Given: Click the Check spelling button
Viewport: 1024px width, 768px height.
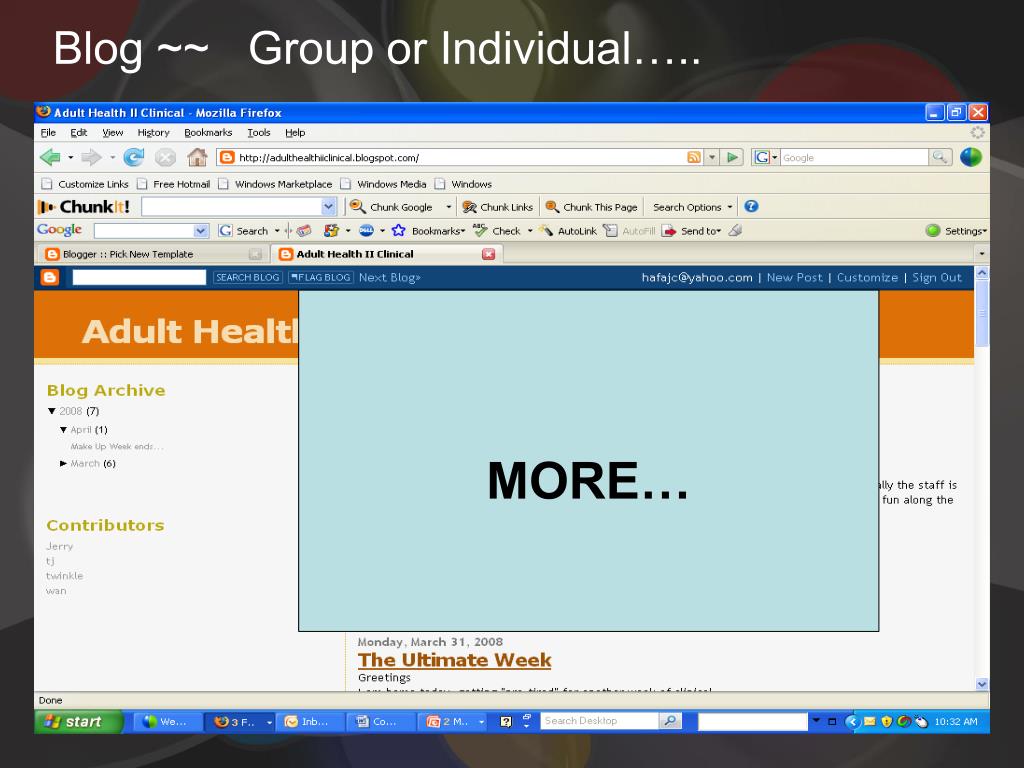Looking at the screenshot, I should pyautogui.click(x=497, y=231).
